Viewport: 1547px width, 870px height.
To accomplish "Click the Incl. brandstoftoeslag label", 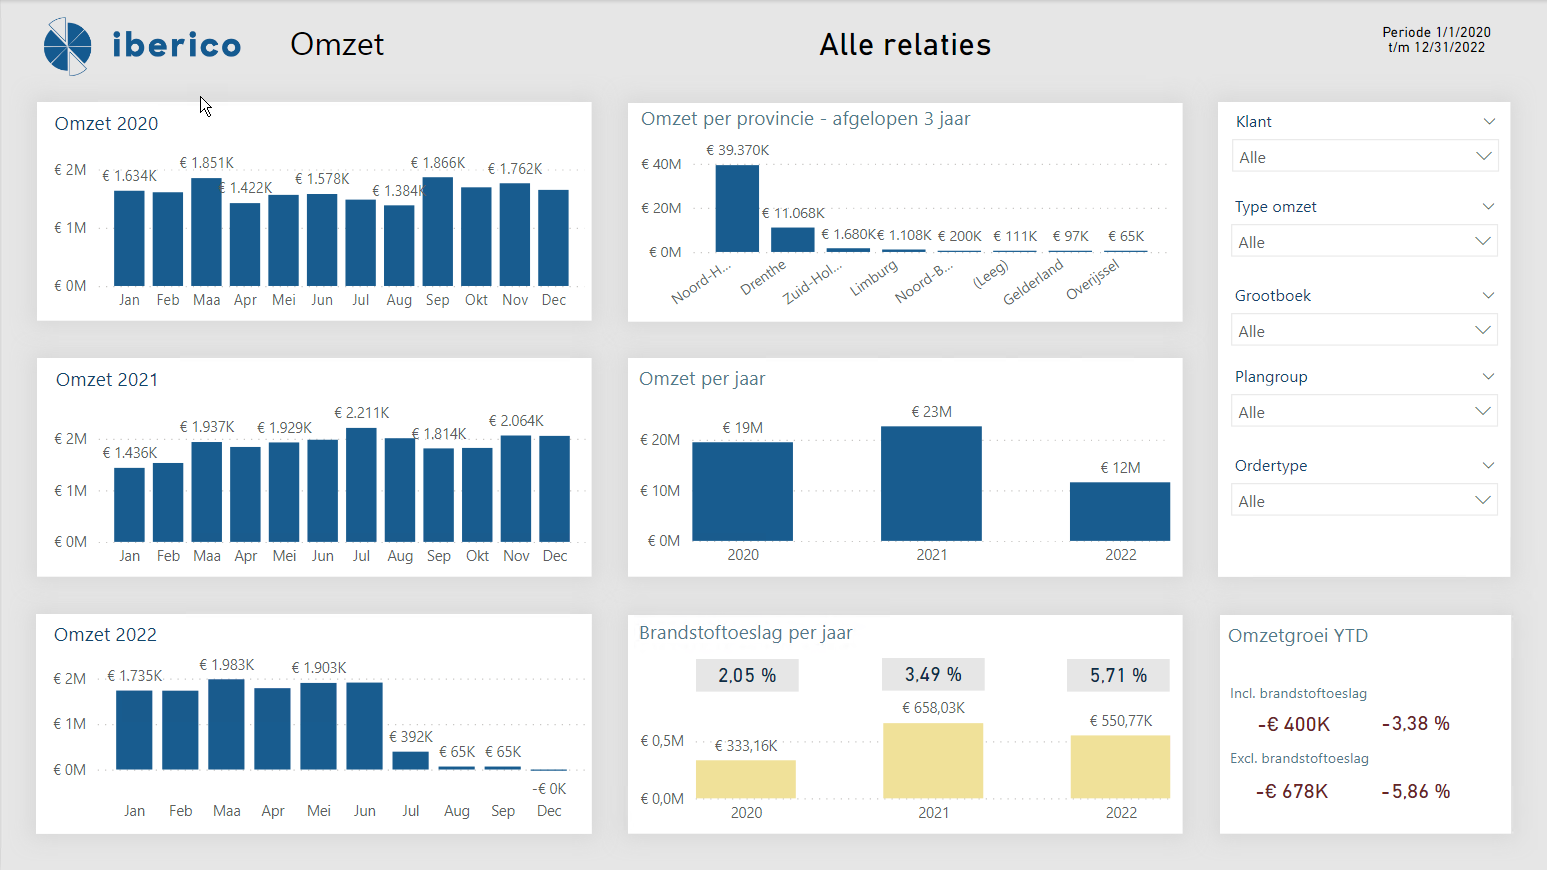I will tap(1298, 693).
